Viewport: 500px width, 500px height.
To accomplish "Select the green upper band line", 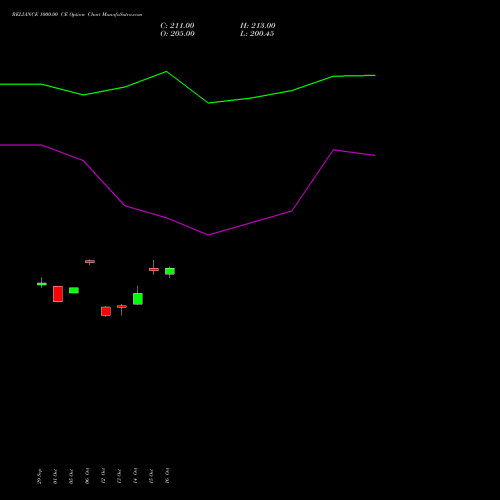I will click(187, 87).
